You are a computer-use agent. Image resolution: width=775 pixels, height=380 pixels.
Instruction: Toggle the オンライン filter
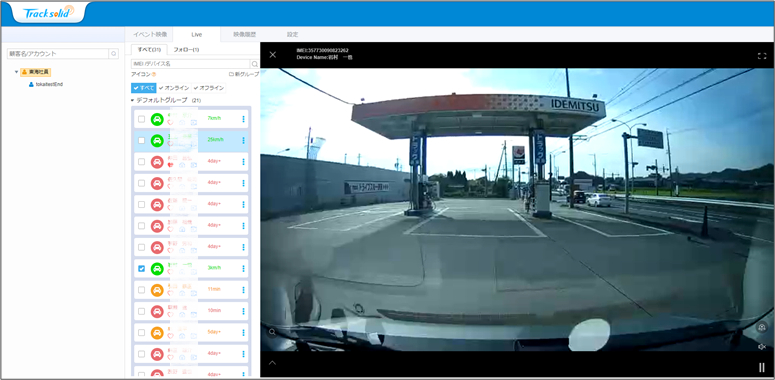point(174,88)
